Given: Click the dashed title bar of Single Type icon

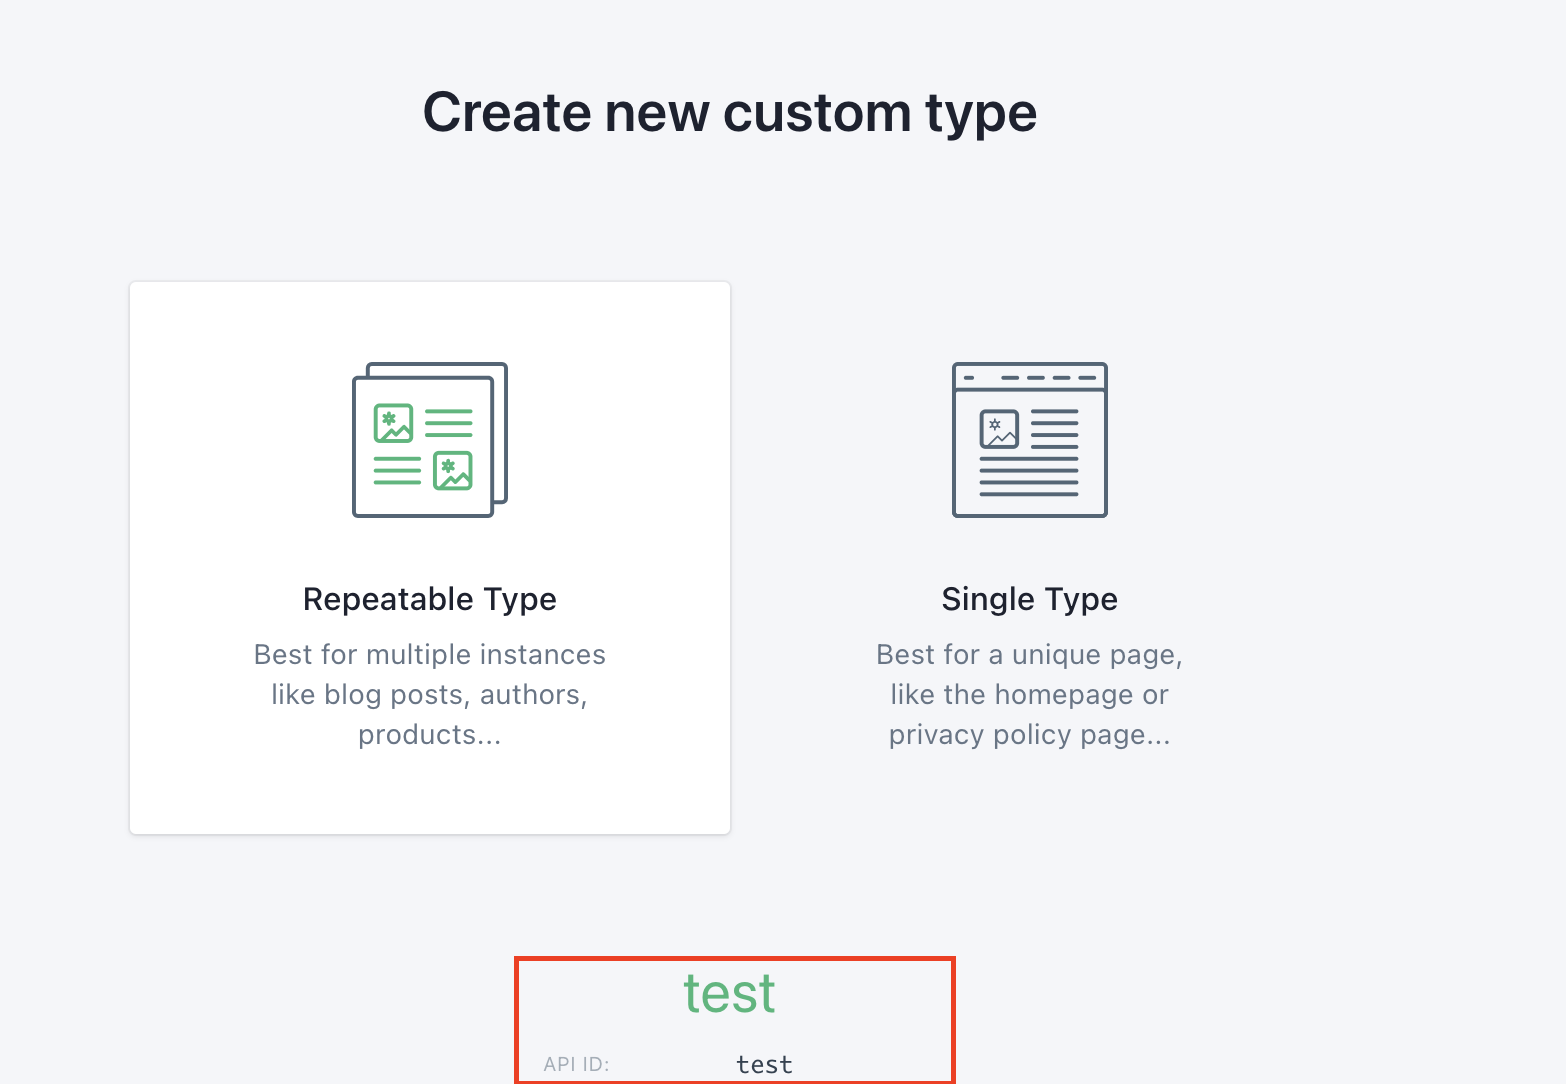Looking at the screenshot, I should [1029, 377].
